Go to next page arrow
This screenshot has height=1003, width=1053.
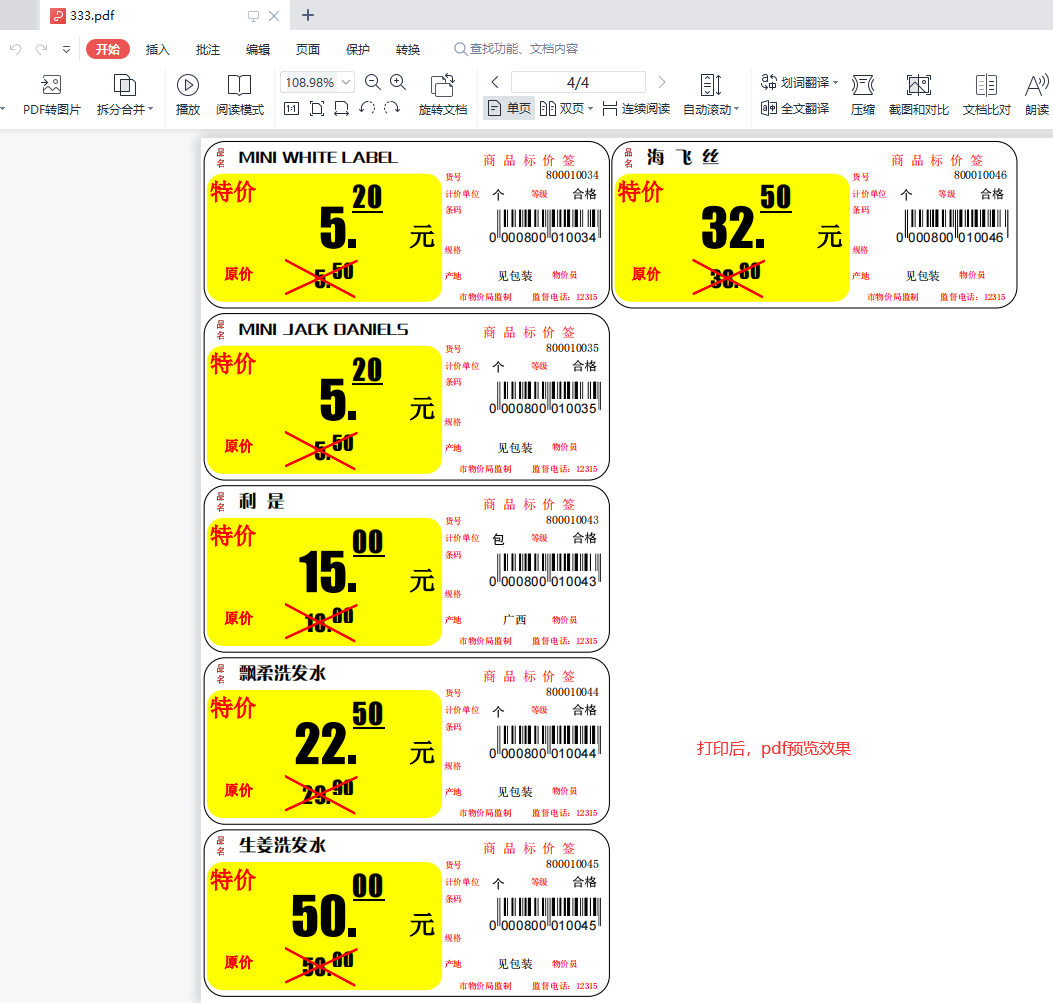coord(662,82)
